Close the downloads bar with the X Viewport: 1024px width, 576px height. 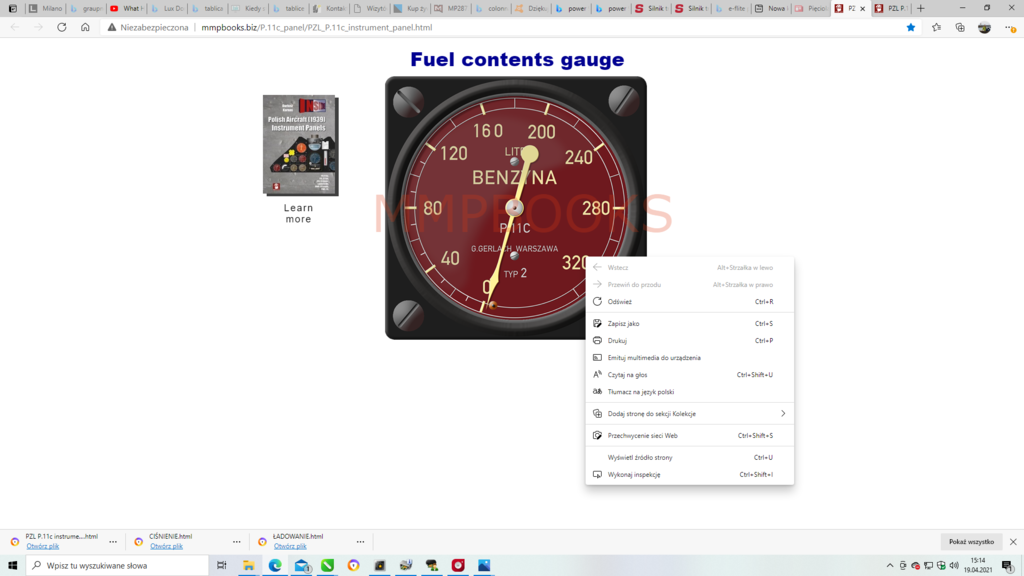click(1012, 542)
